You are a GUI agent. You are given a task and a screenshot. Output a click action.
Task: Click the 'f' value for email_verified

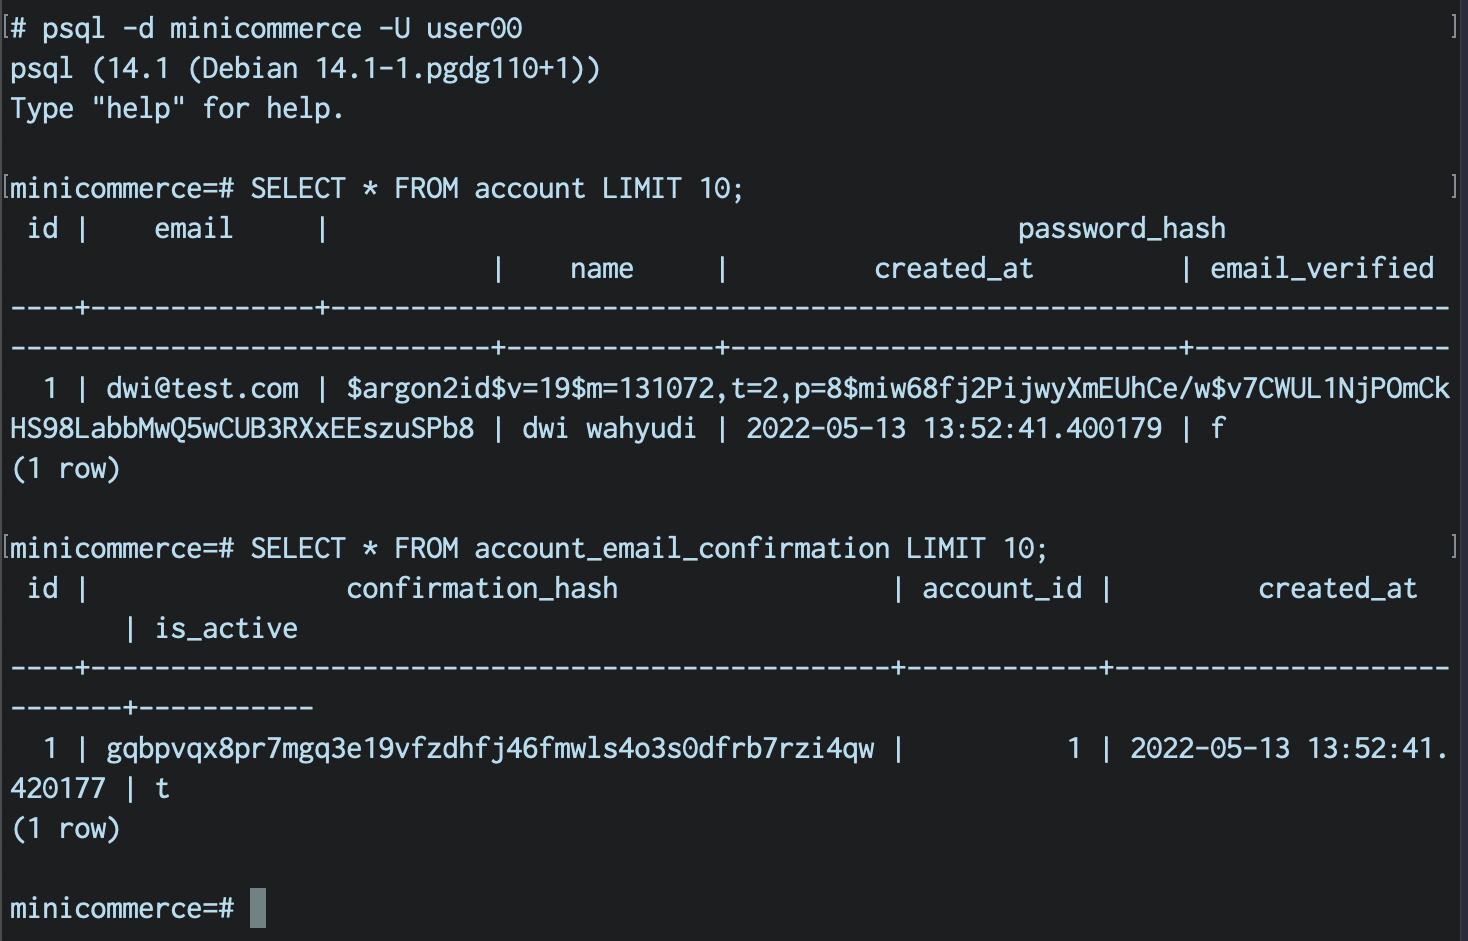click(x=1217, y=428)
